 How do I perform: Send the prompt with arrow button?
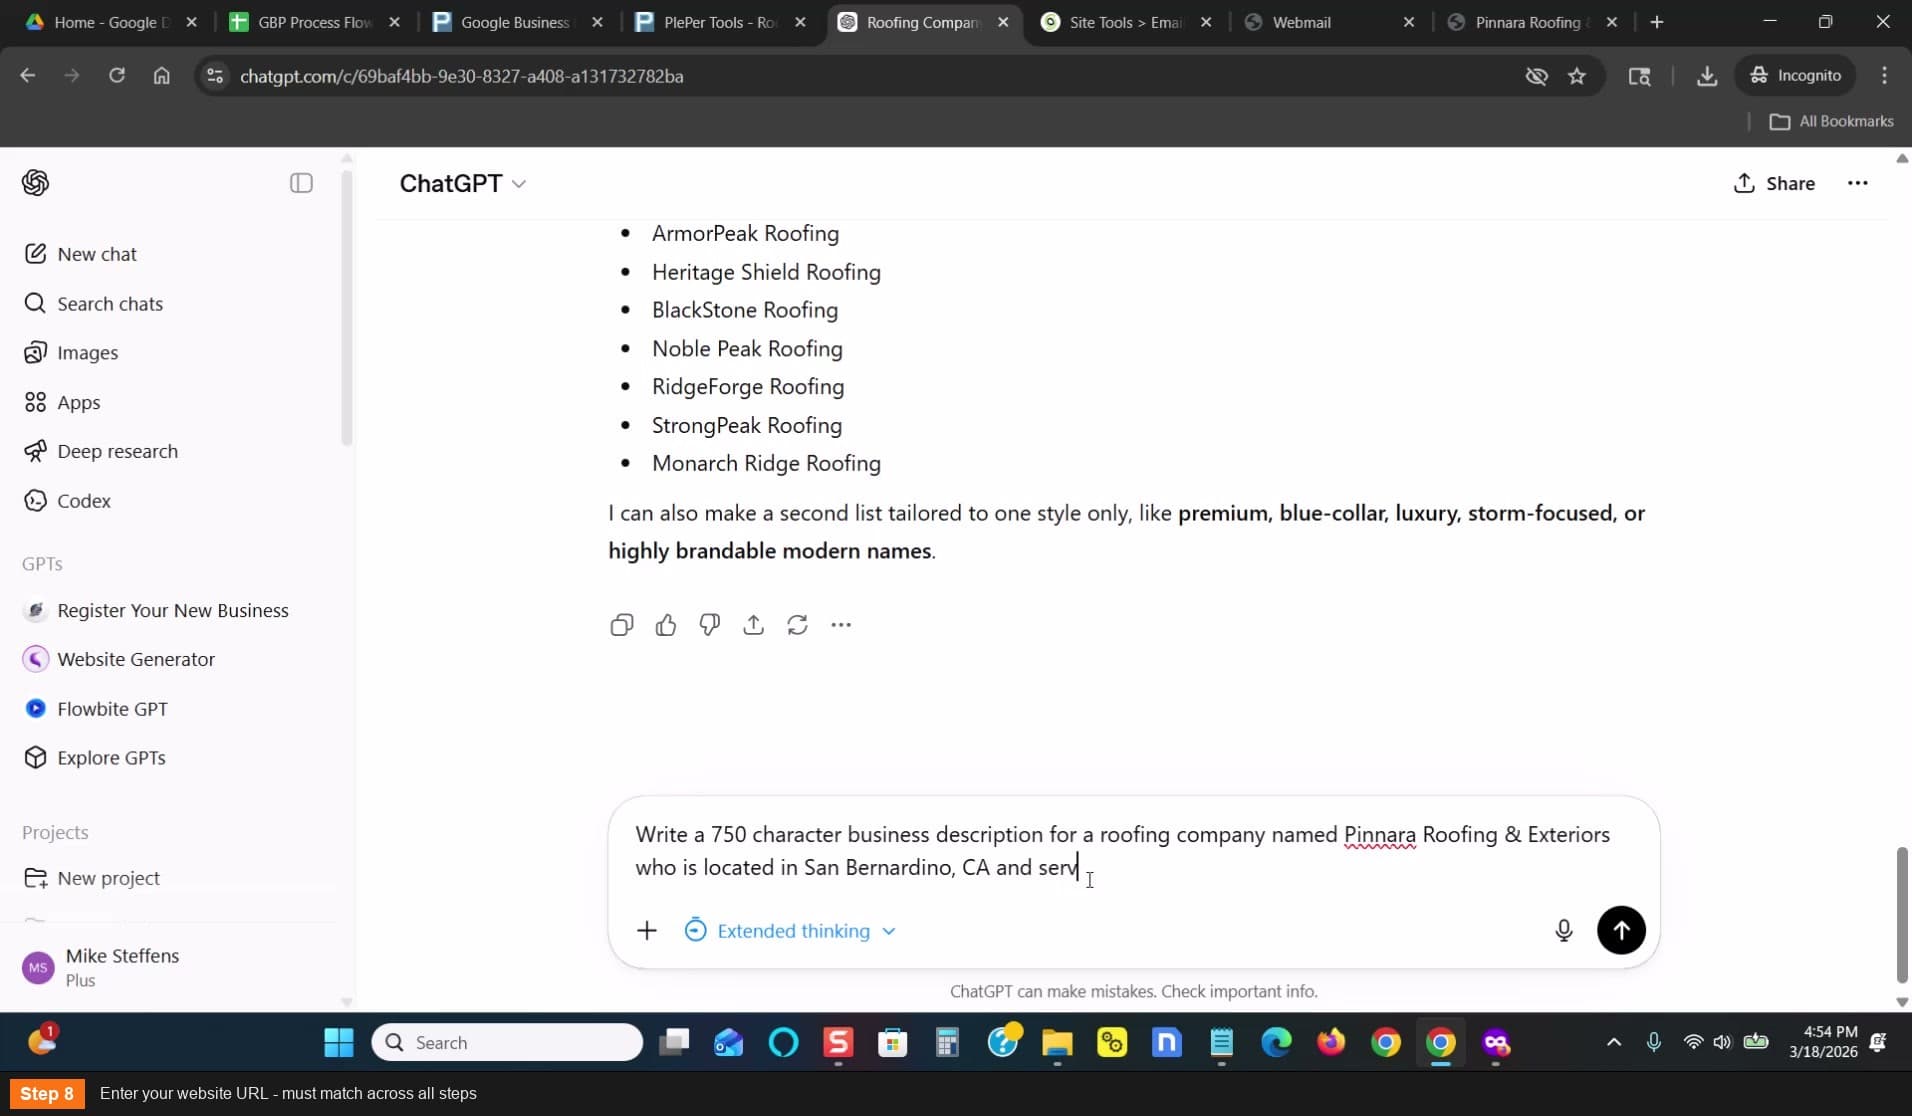point(1621,931)
